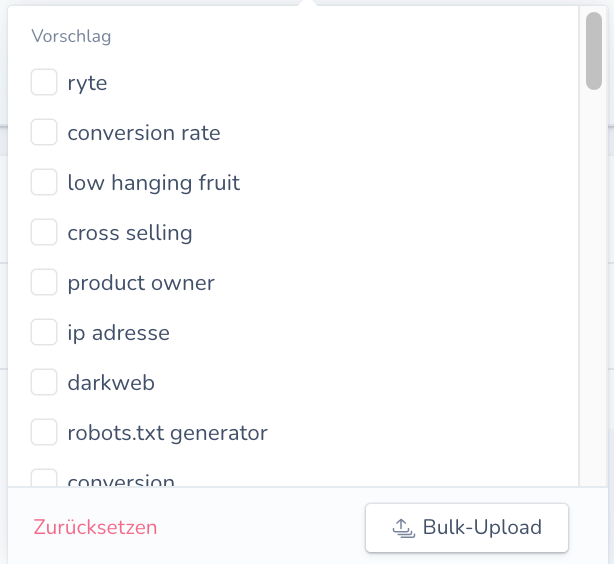Click the conversion rate label text
The width and height of the screenshot is (614, 564).
[x=144, y=133]
